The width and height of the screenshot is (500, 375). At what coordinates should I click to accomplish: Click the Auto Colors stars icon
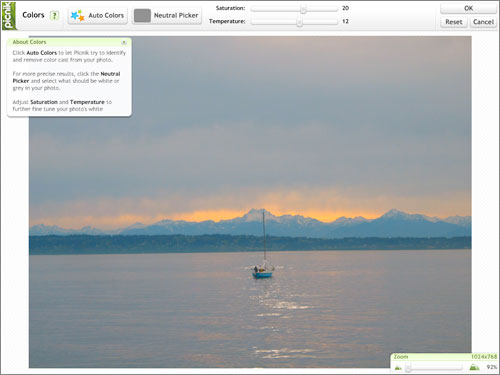pos(77,16)
